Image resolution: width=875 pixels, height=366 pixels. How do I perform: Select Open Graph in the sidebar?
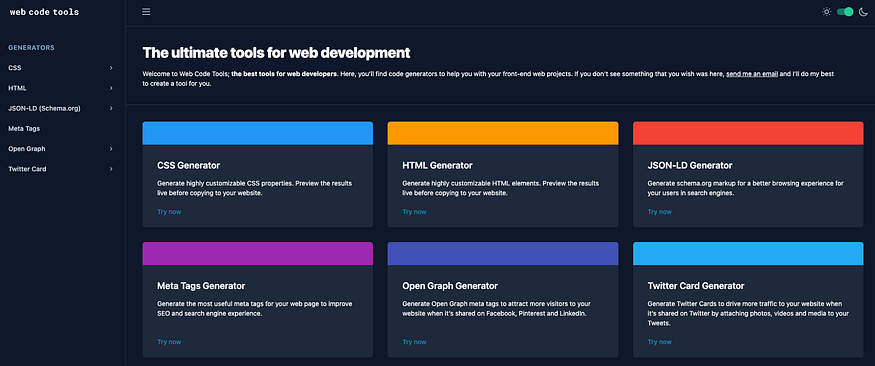click(x=27, y=149)
